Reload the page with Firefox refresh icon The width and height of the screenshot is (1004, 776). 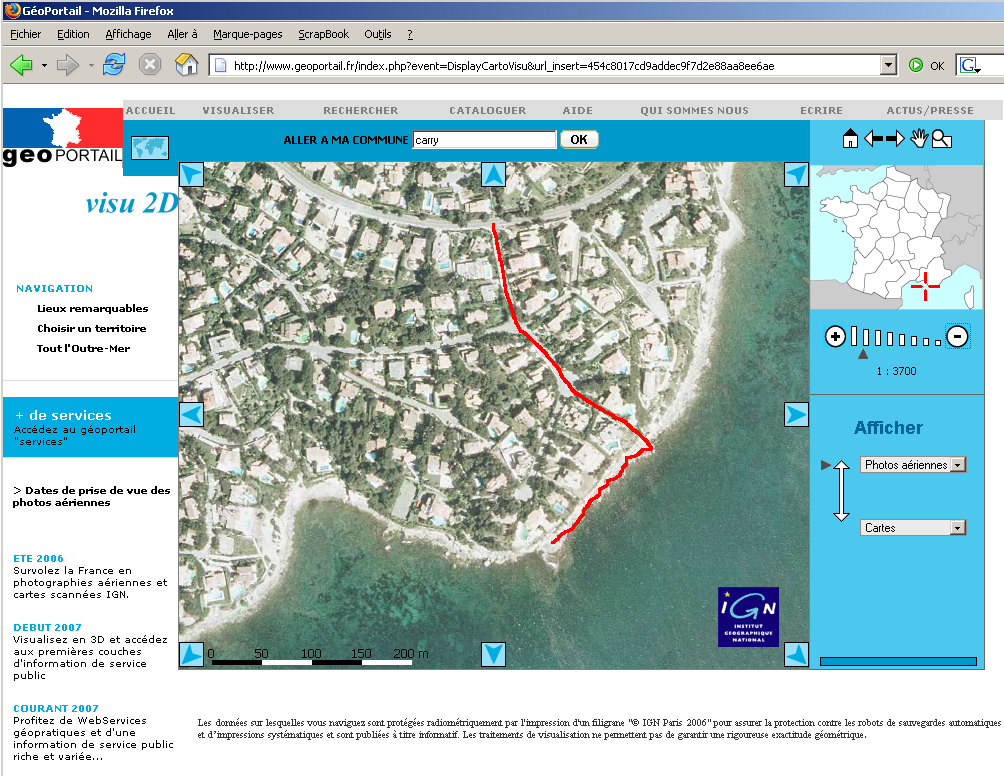pos(114,65)
